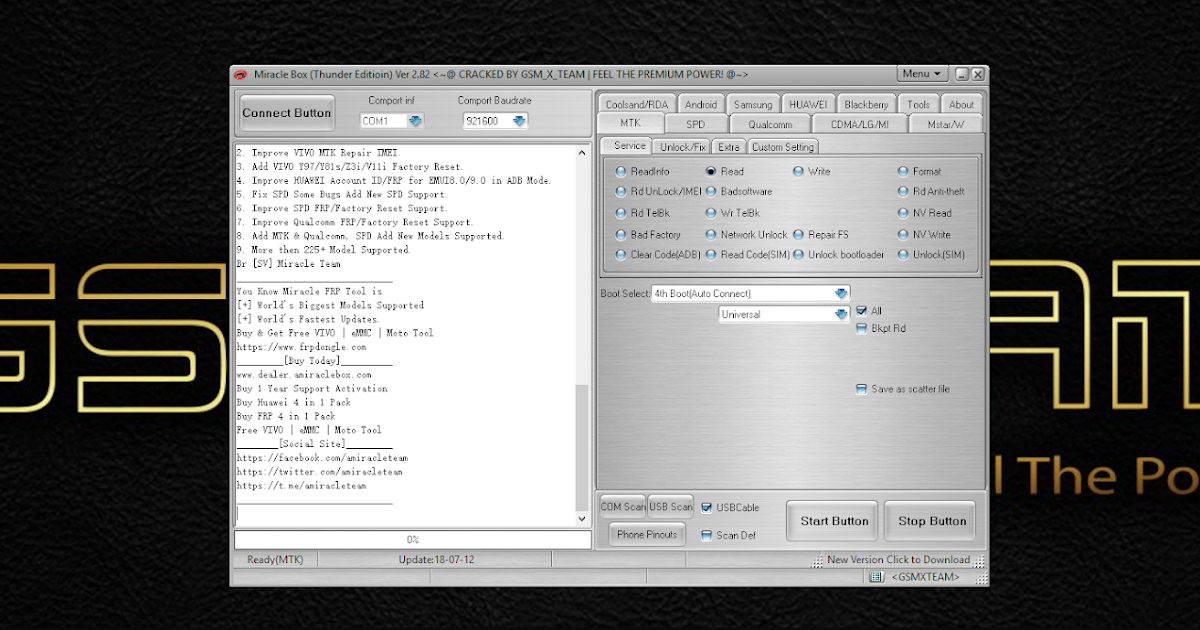Viewport: 1200px width, 630px height.
Task: Select Read Code(SIM) radio option
Action: [x=747, y=255]
